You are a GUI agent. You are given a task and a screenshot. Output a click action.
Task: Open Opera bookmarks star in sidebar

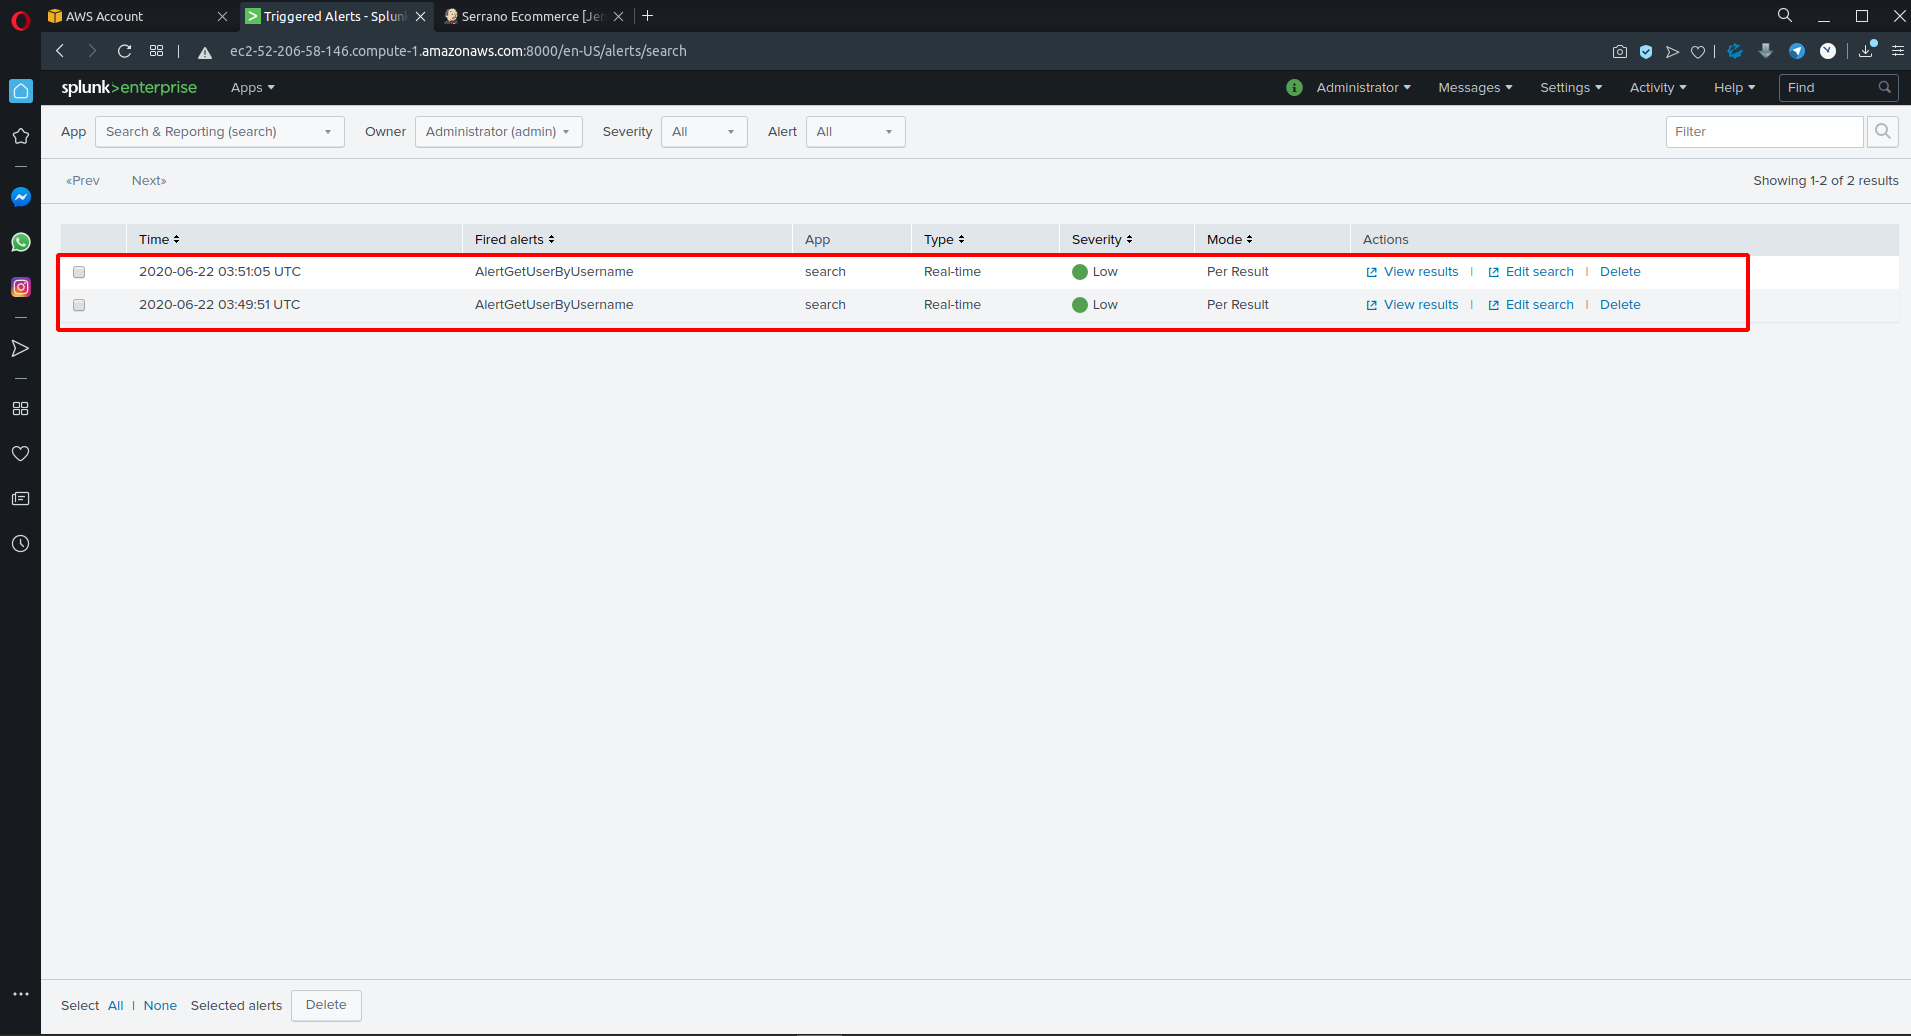click(x=21, y=136)
